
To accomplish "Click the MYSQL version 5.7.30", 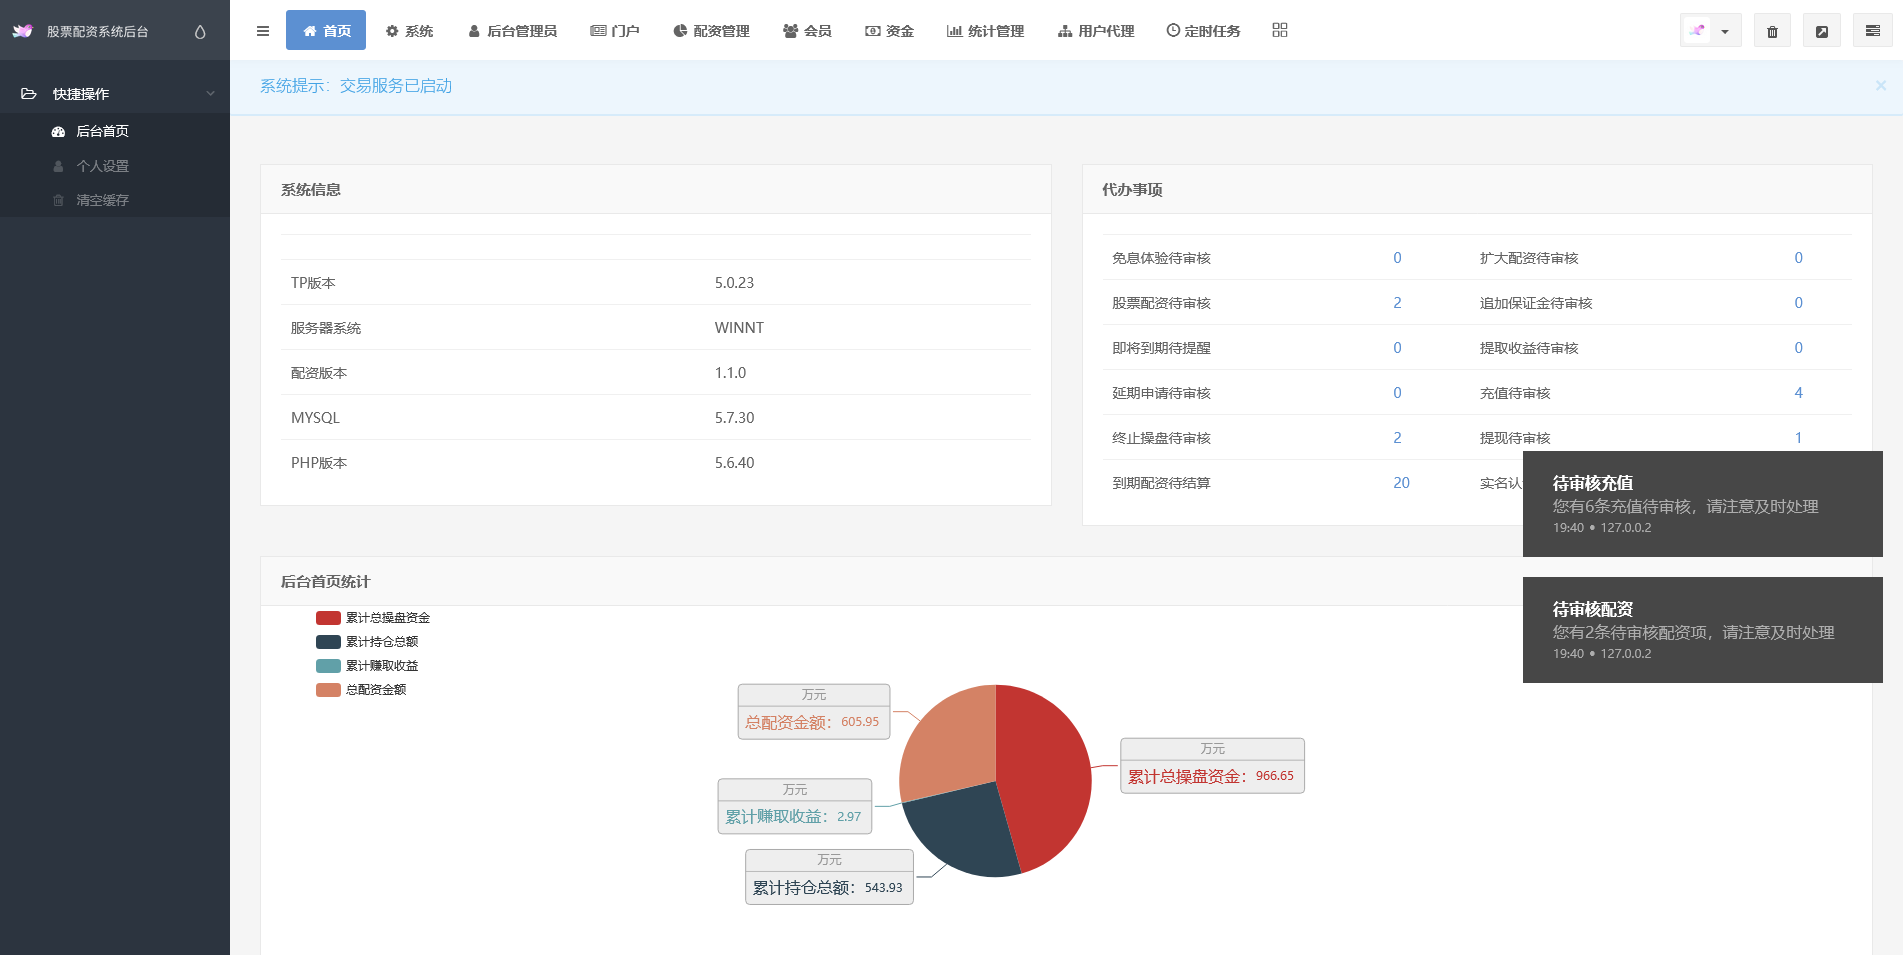I will pyautogui.click(x=734, y=418).
